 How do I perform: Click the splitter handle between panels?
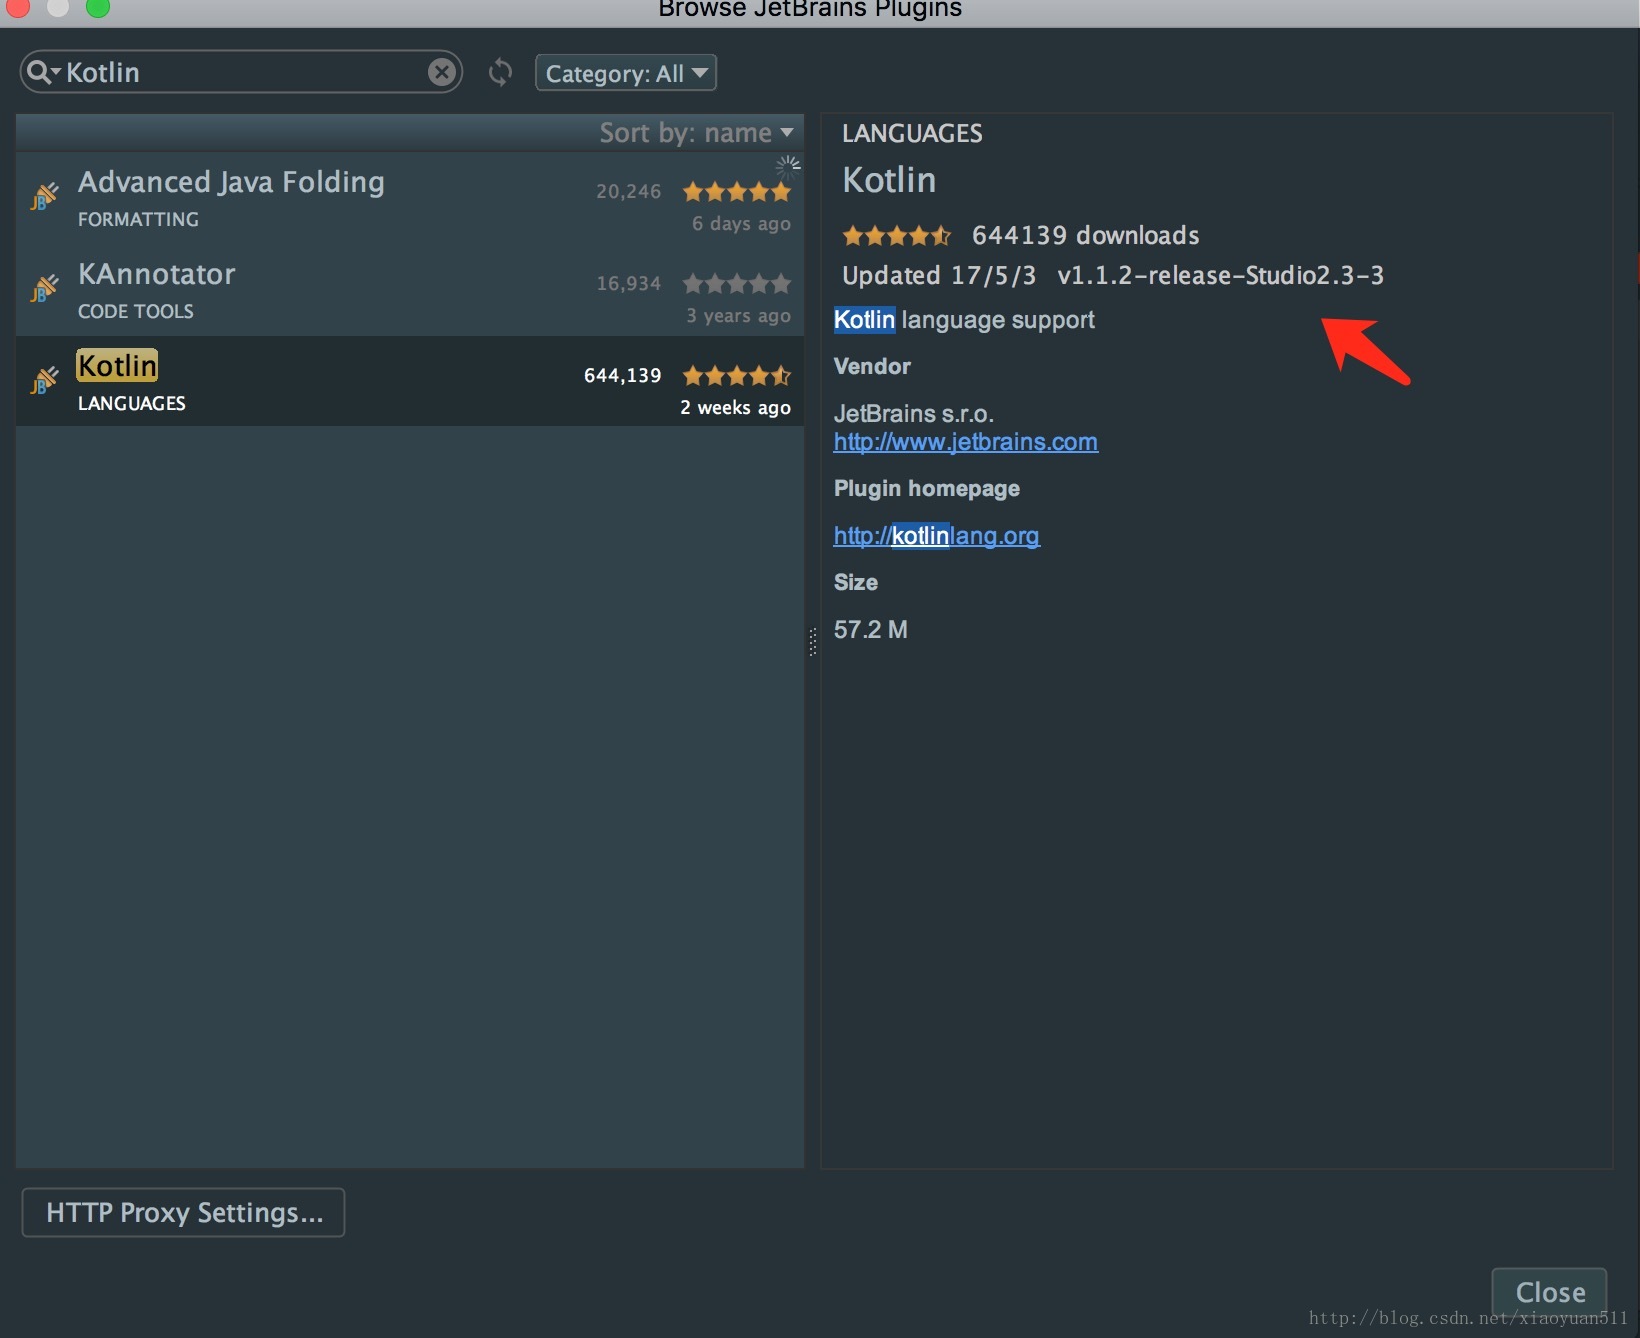(813, 641)
